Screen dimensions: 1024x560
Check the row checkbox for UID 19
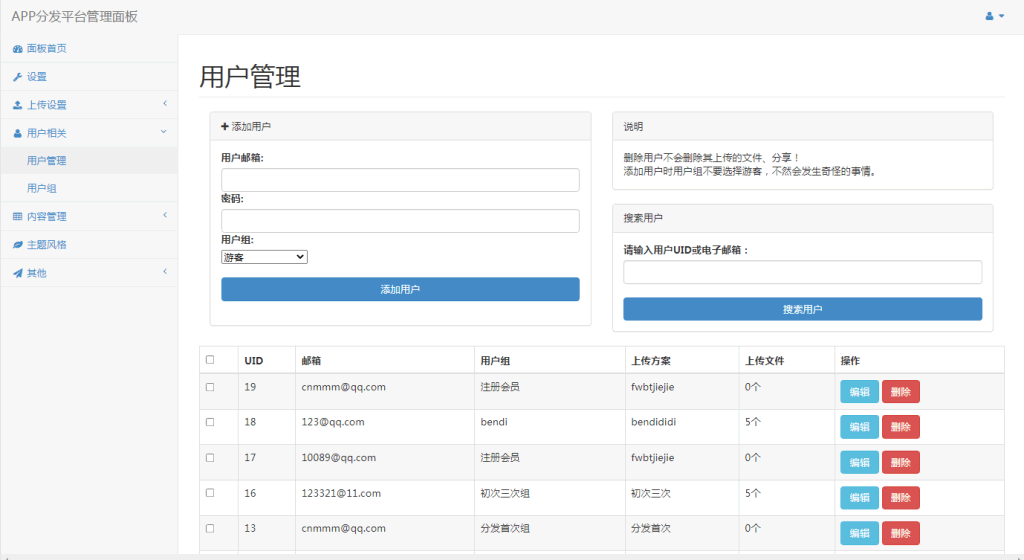[210, 387]
